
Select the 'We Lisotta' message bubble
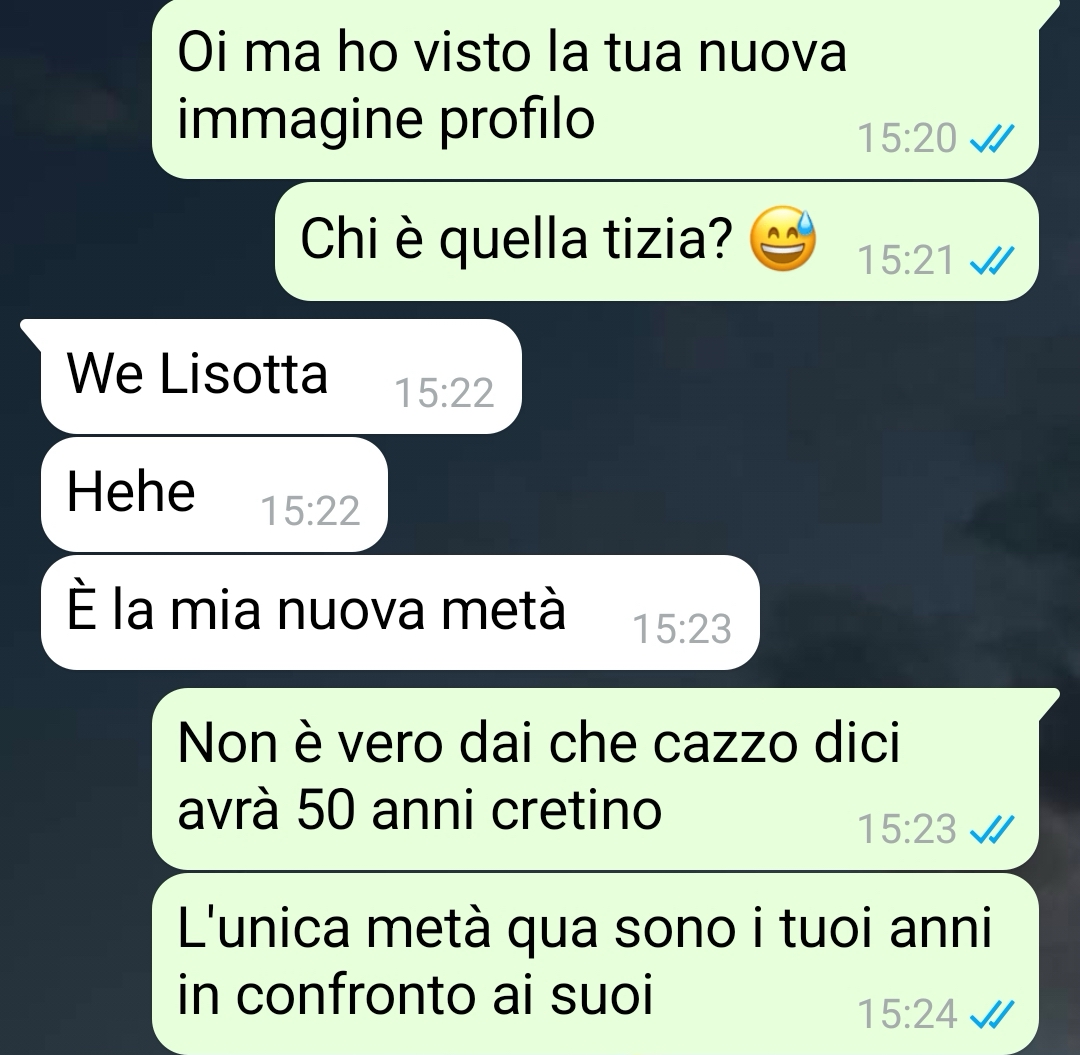pos(281,376)
